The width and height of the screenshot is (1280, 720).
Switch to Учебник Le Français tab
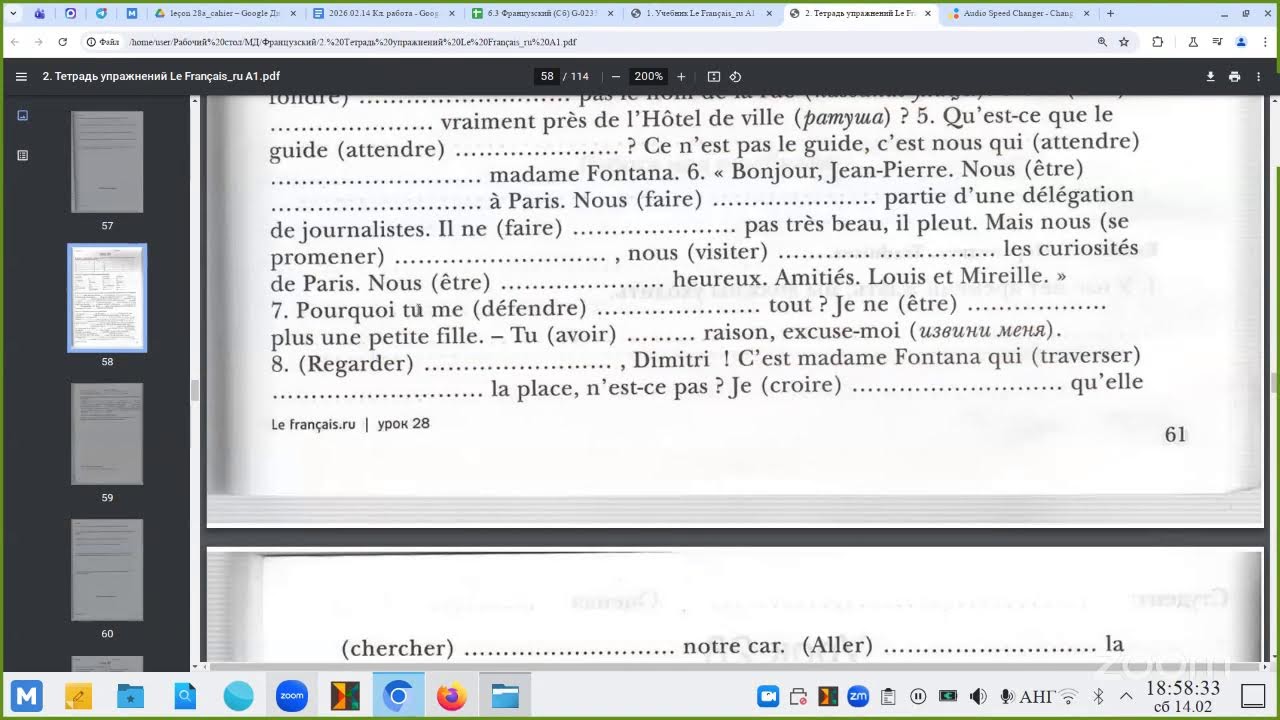pos(700,14)
